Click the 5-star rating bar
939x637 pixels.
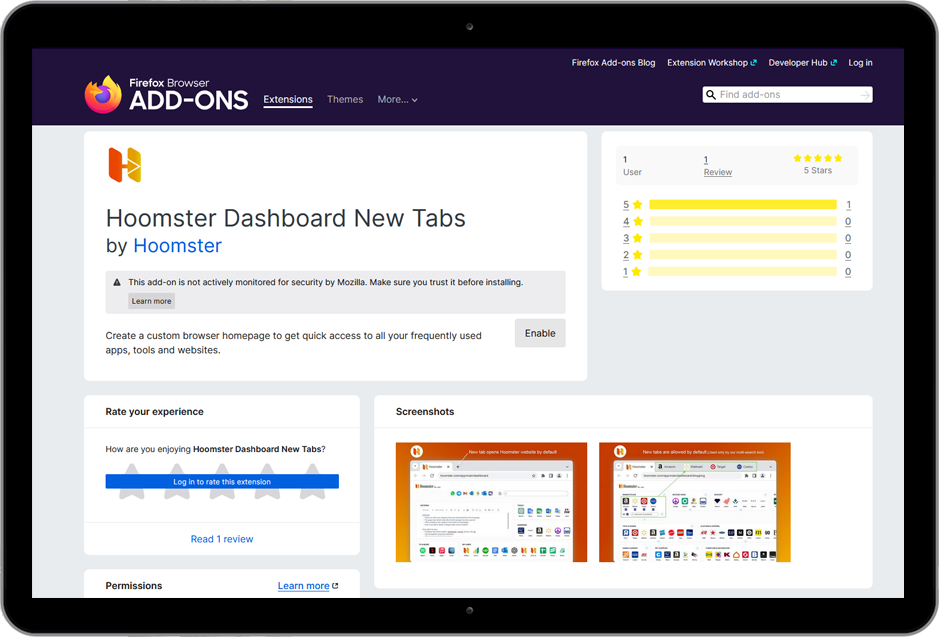coord(743,205)
